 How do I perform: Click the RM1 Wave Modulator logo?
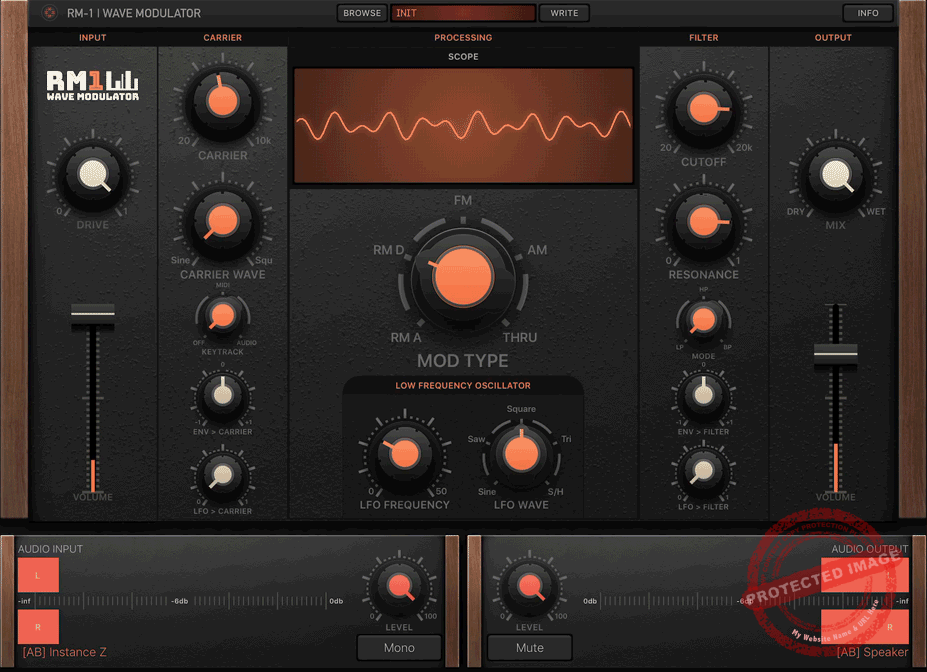(x=93, y=86)
